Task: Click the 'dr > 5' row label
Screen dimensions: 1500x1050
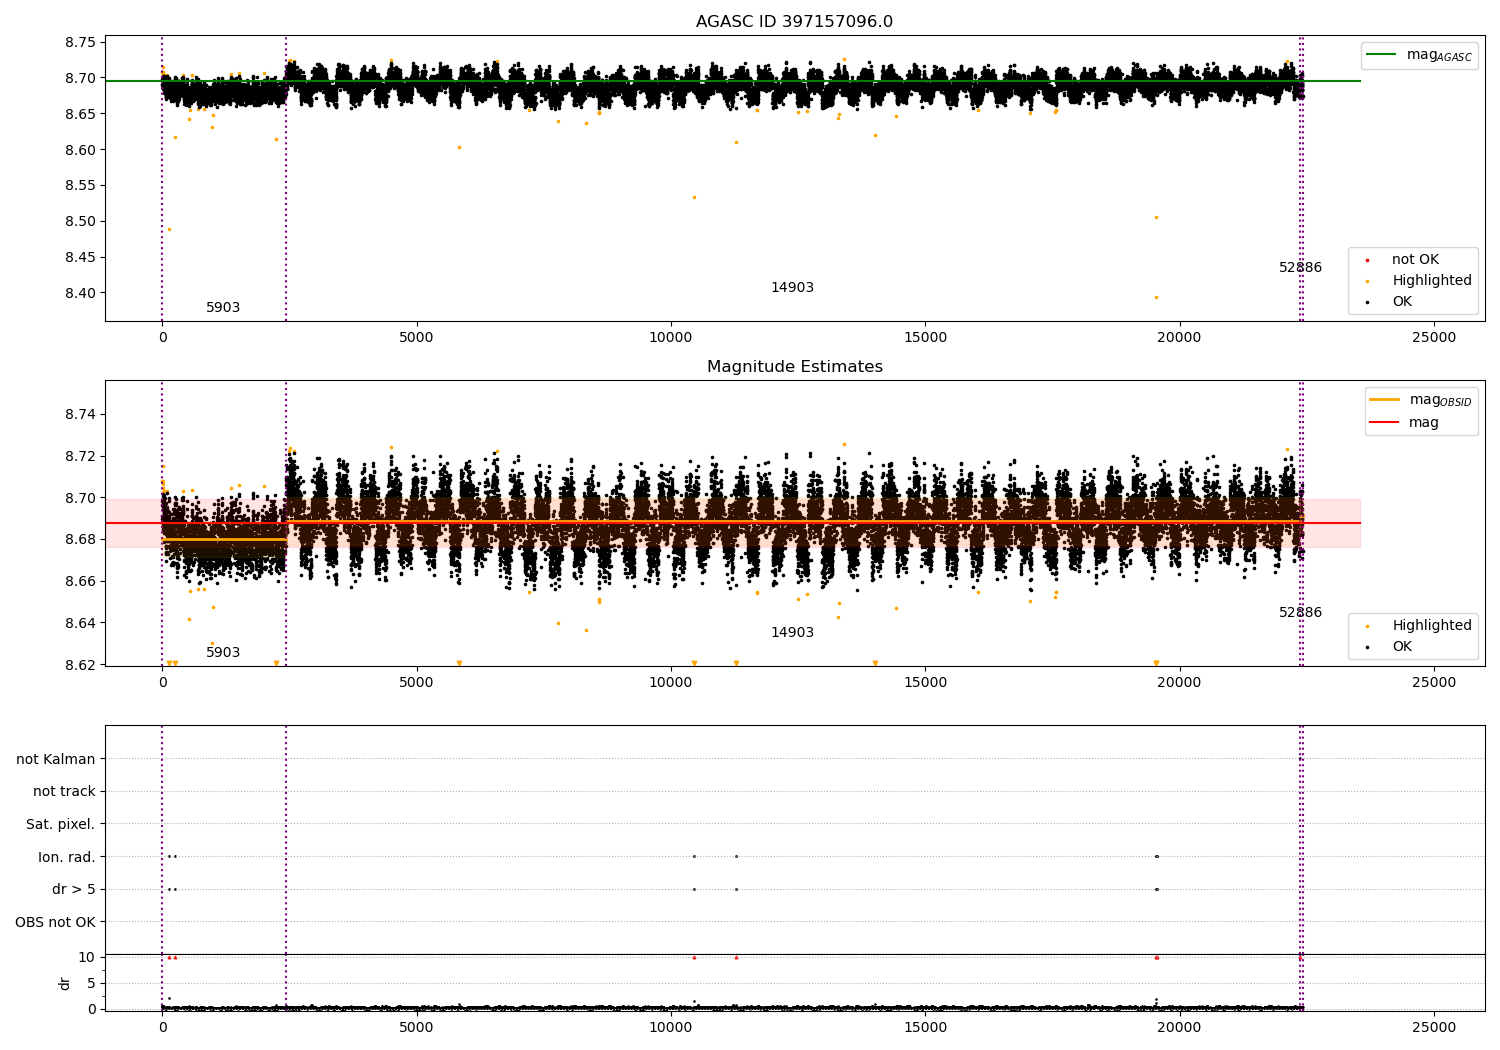Action: click(x=74, y=890)
